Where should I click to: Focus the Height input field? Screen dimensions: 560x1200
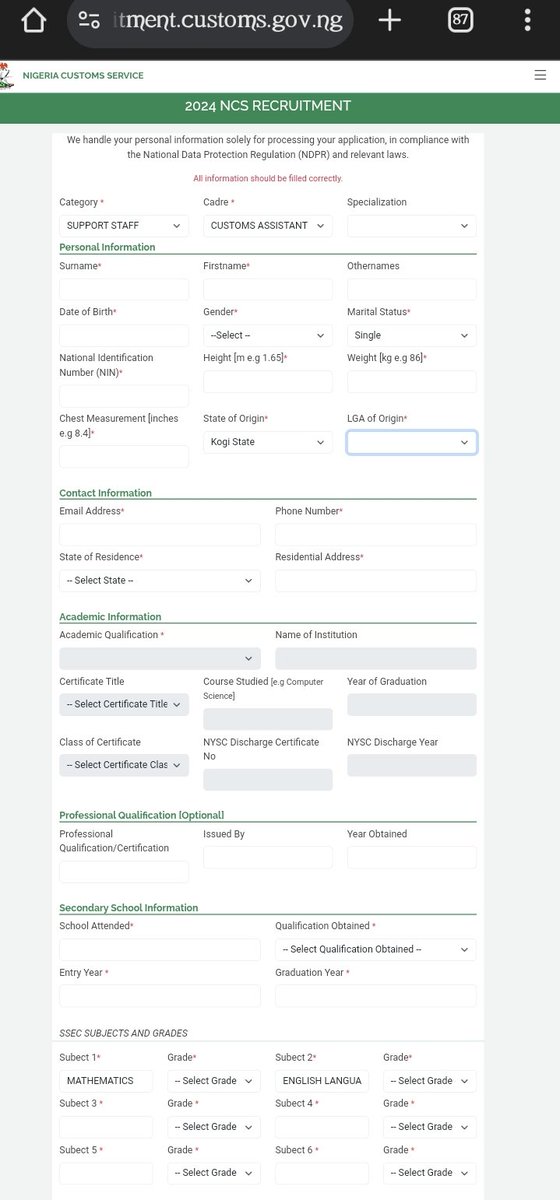pyautogui.click(x=268, y=381)
